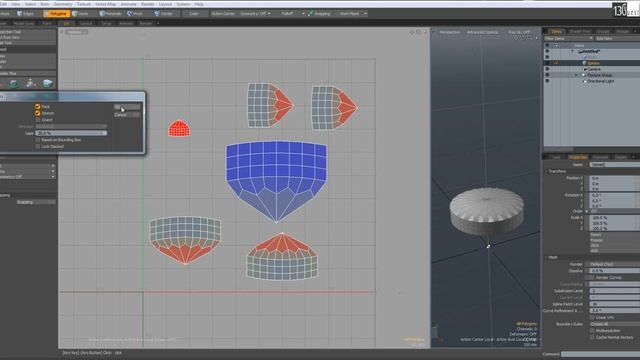Screen dimensions: 640x360
Task: Open the Render menu
Action: pyautogui.click(x=148, y=4)
